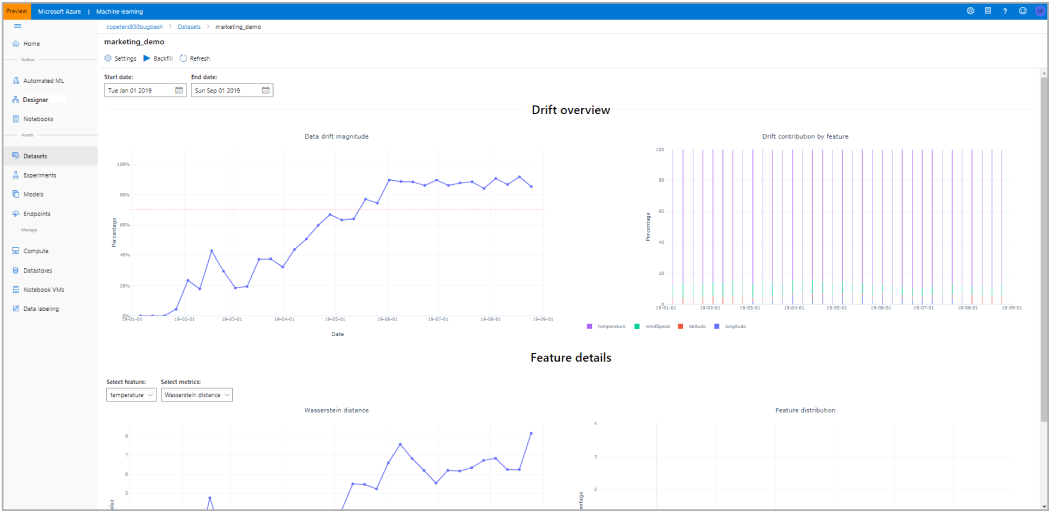The height and width of the screenshot is (511, 1049).
Task: Open Notebooks section label
Action: [38, 119]
